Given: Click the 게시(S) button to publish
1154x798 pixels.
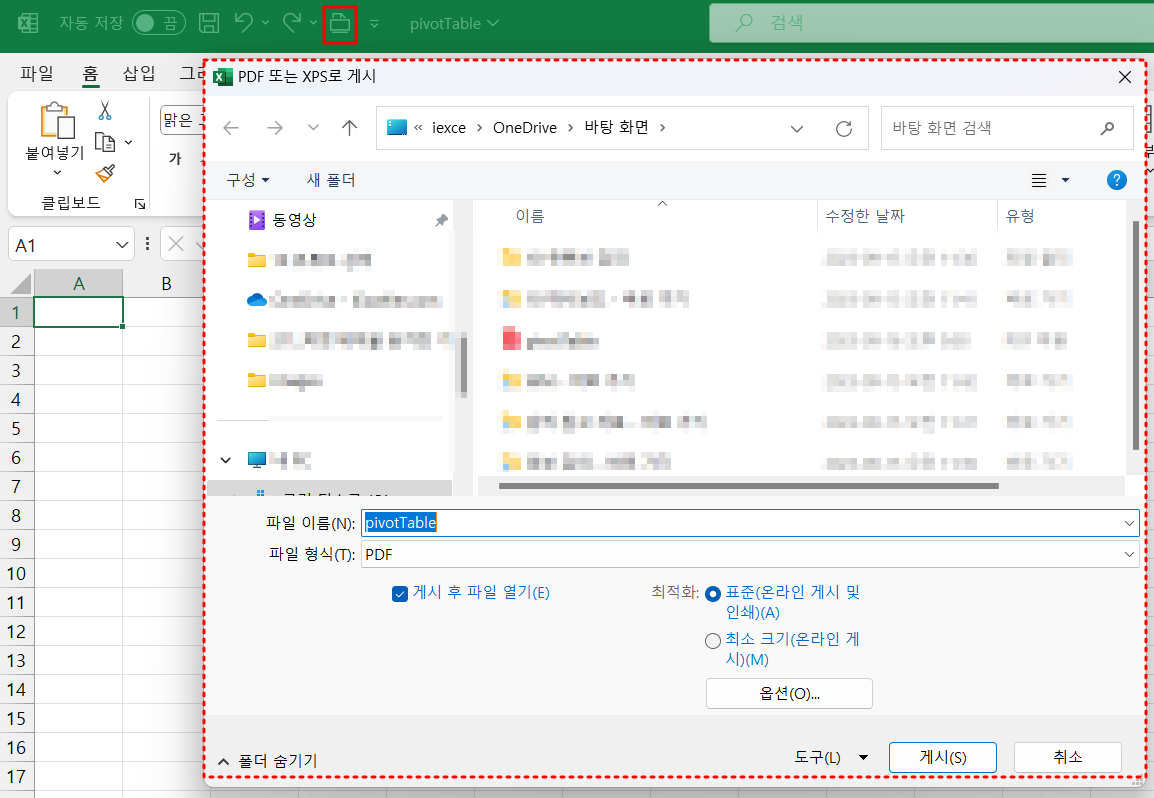Looking at the screenshot, I should click(942, 758).
